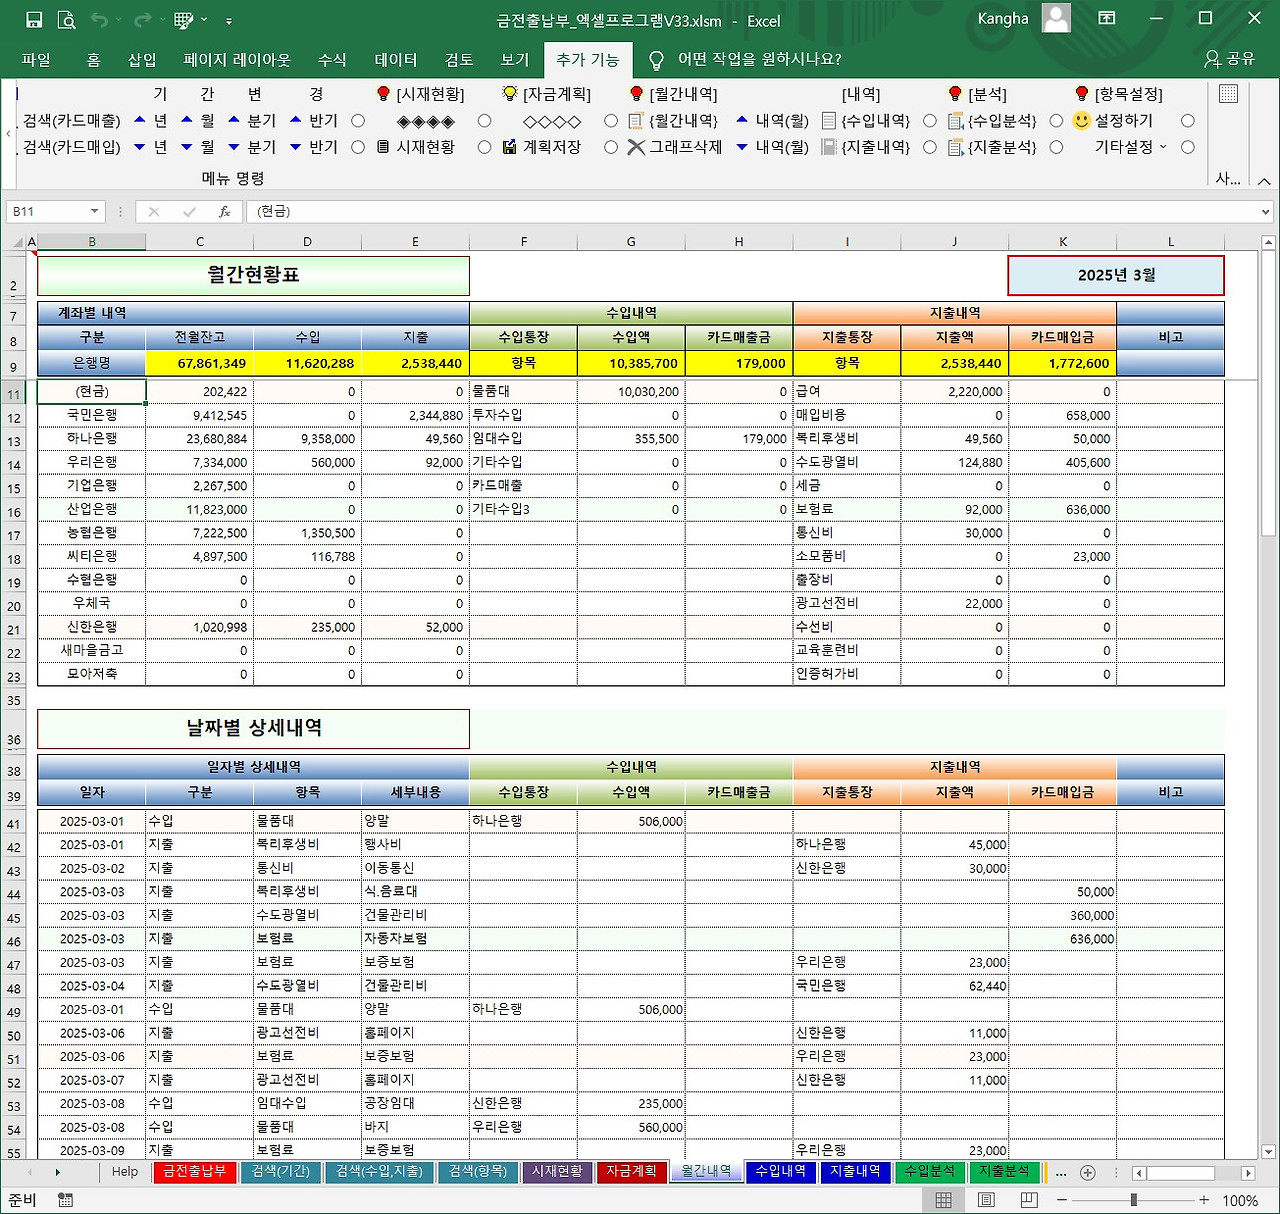
Task: Select circle button left of 시재현황
Action: (x=358, y=147)
